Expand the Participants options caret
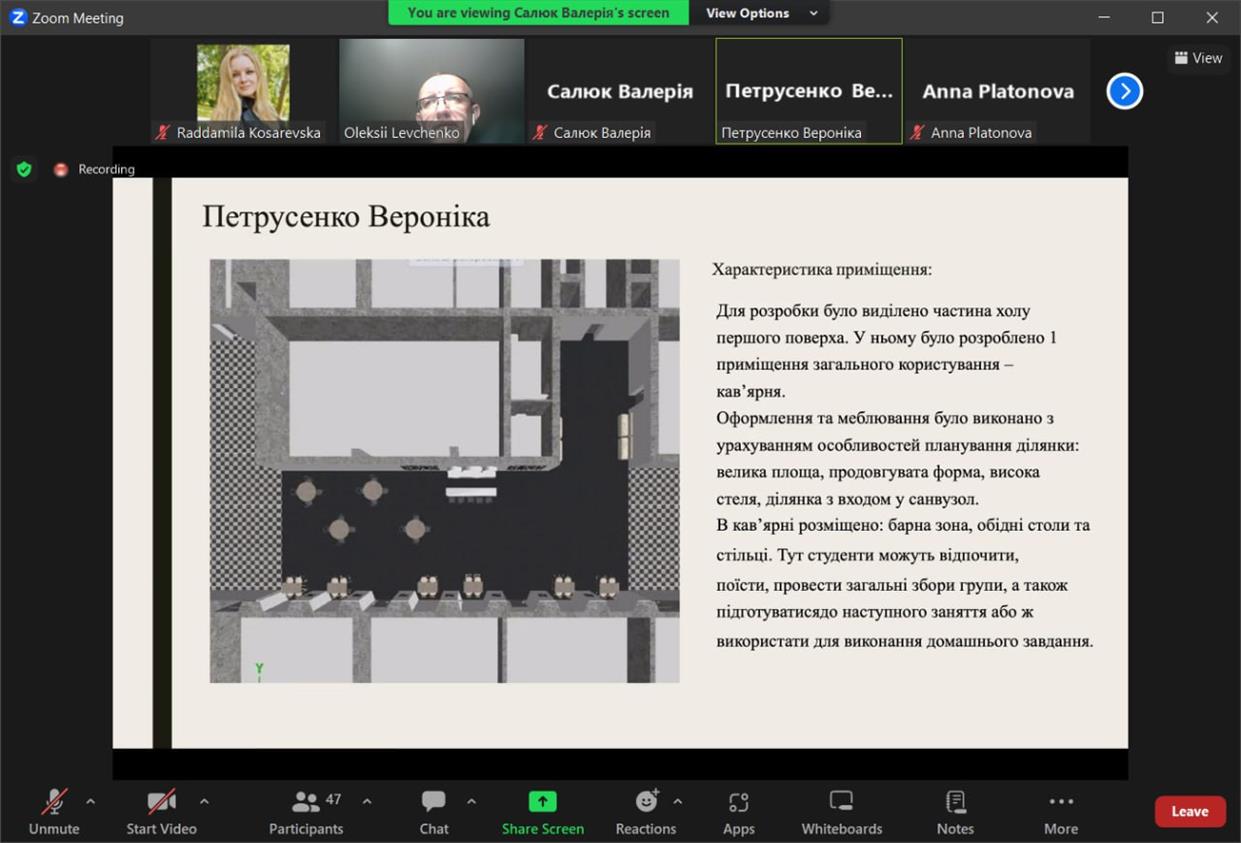The image size is (1241, 843). click(366, 801)
